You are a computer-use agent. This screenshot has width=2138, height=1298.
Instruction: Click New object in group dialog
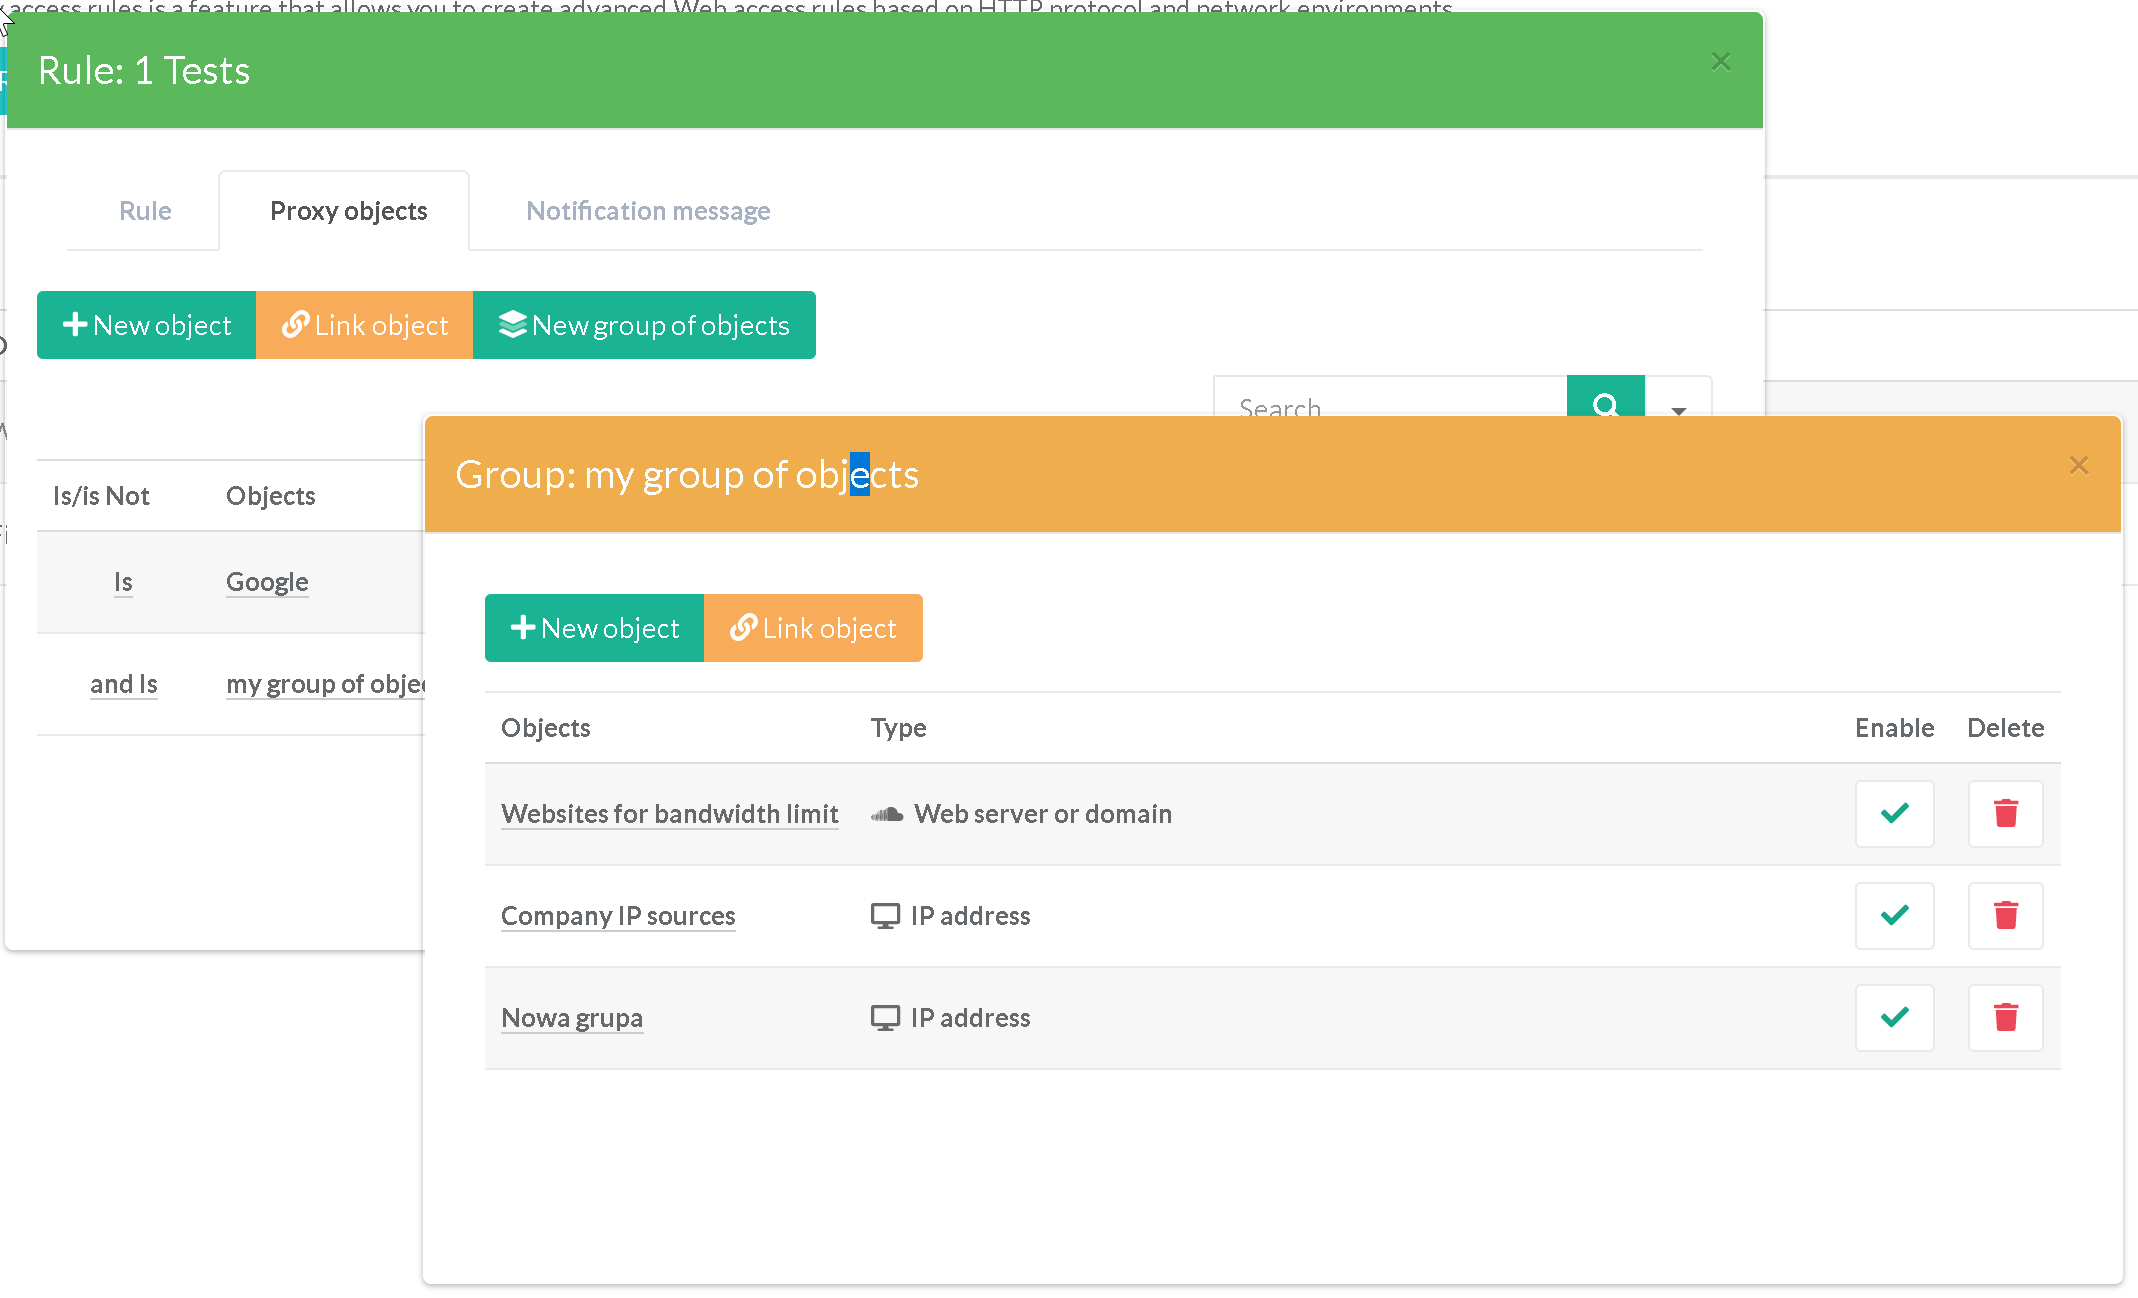pyautogui.click(x=595, y=628)
